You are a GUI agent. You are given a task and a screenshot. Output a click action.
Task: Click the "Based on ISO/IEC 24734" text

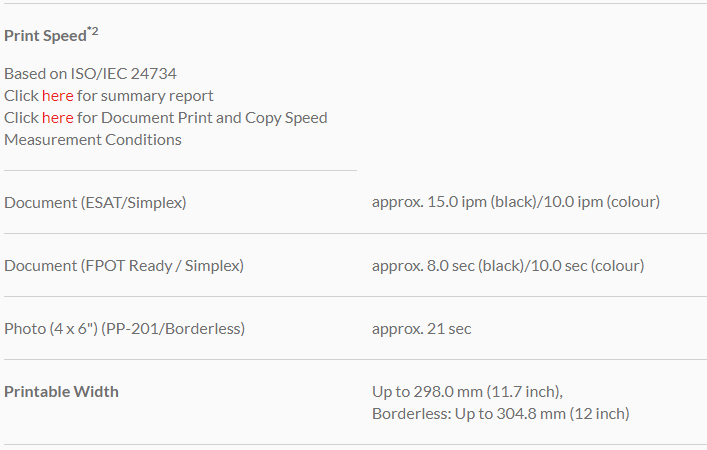[91, 74]
